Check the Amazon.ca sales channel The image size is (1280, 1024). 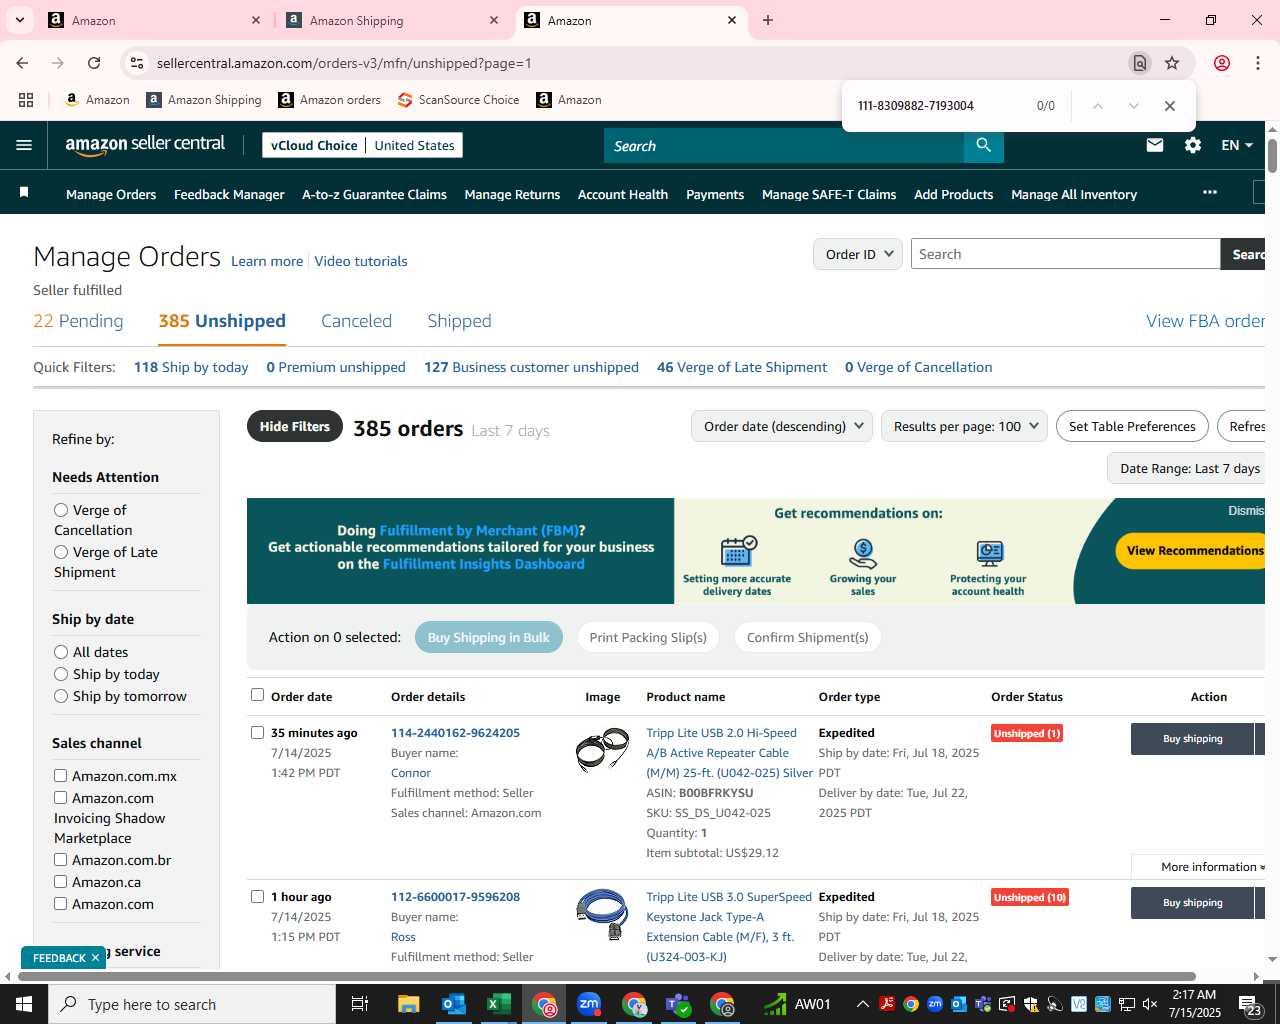pos(61,882)
